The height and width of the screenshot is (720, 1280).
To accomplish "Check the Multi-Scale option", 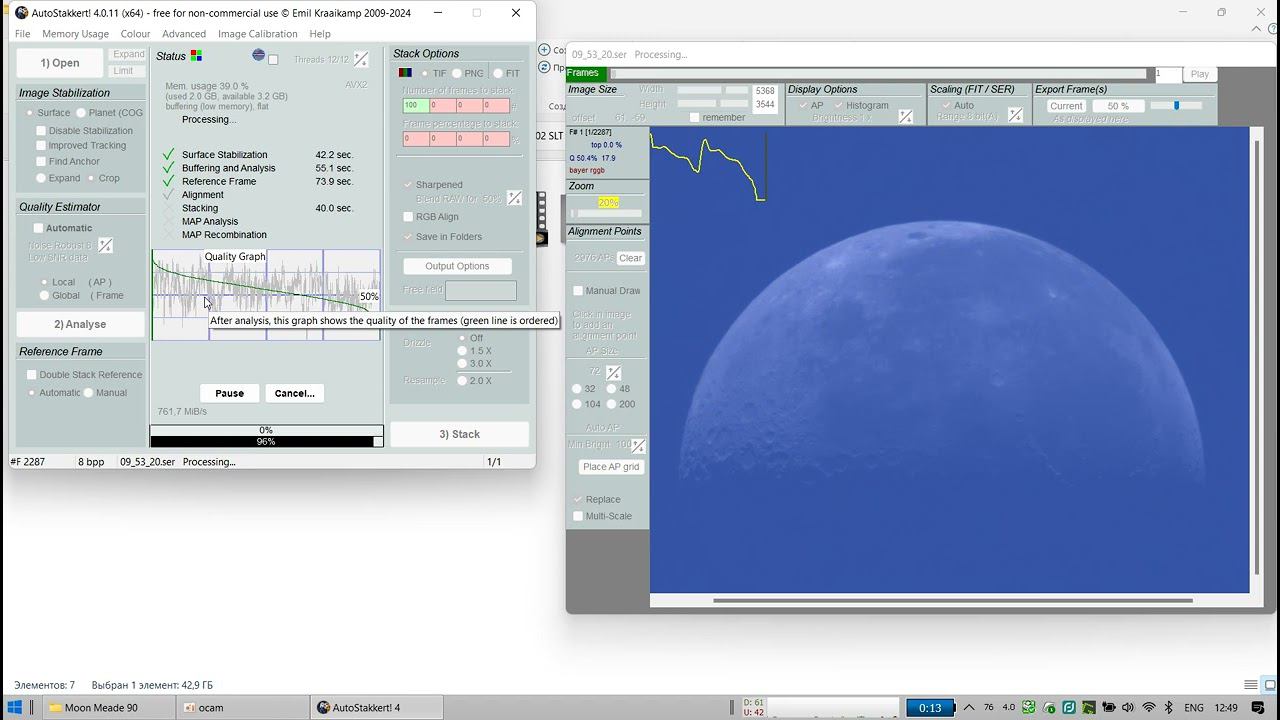I will coord(578,516).
